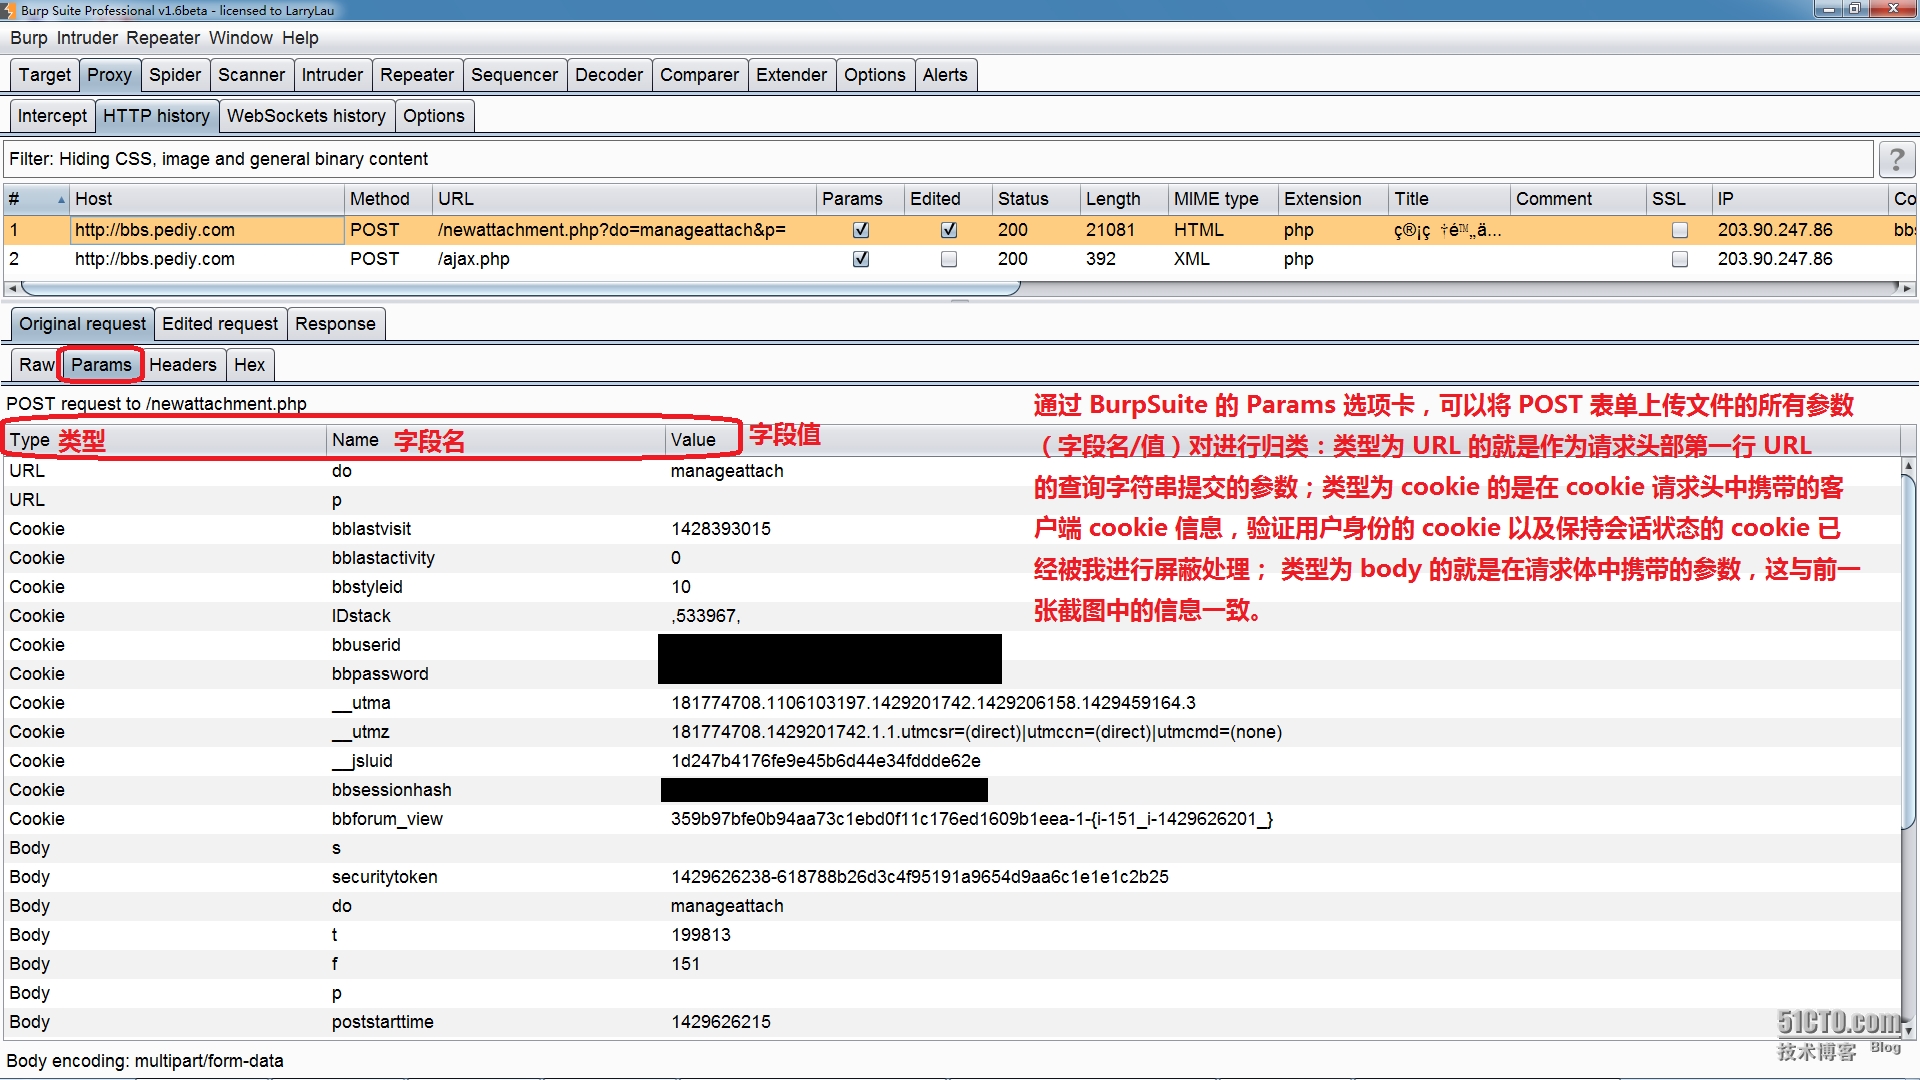Screen dimensions: 1920x1080
Task: Select the bbsessionhash cookie row
Action: [952, 790]
